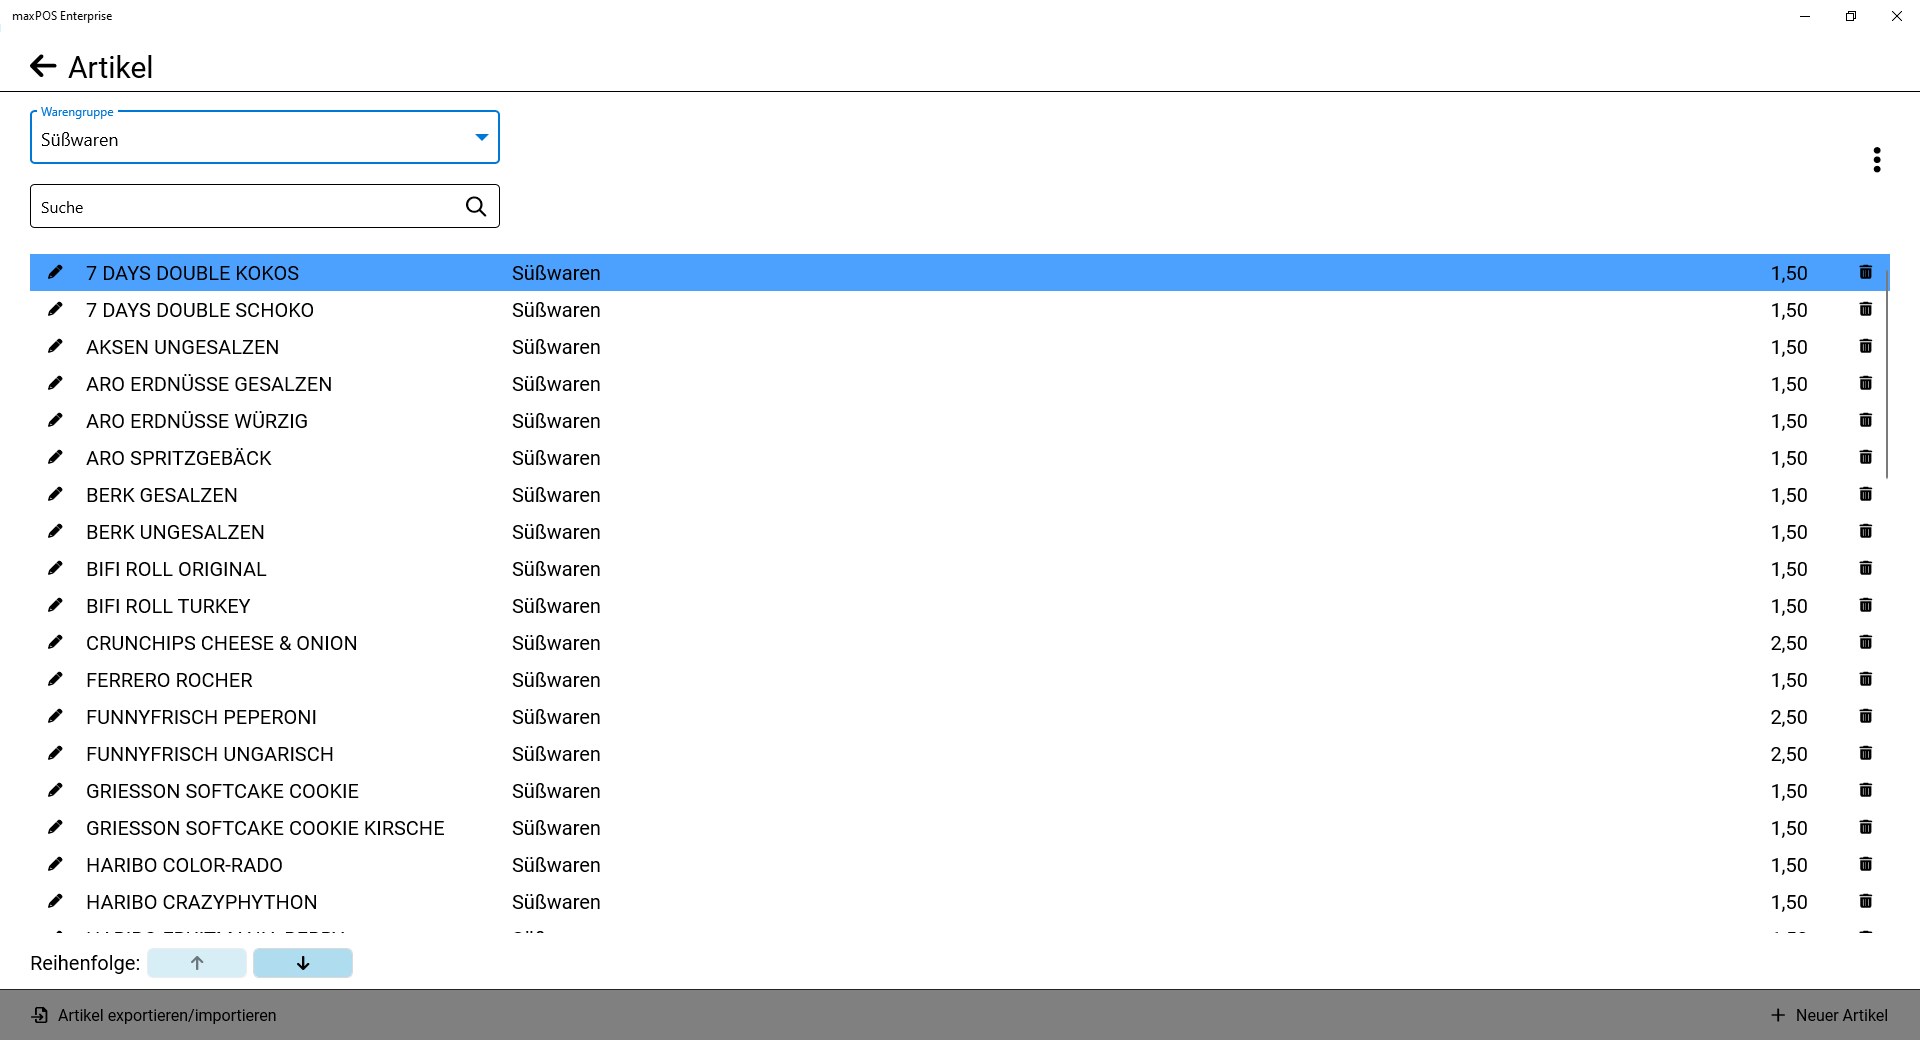Delete the FUNNYFRISCH PEPERONI article
This screenshot has width=1920, height=1040.
tap(1865, 716)
